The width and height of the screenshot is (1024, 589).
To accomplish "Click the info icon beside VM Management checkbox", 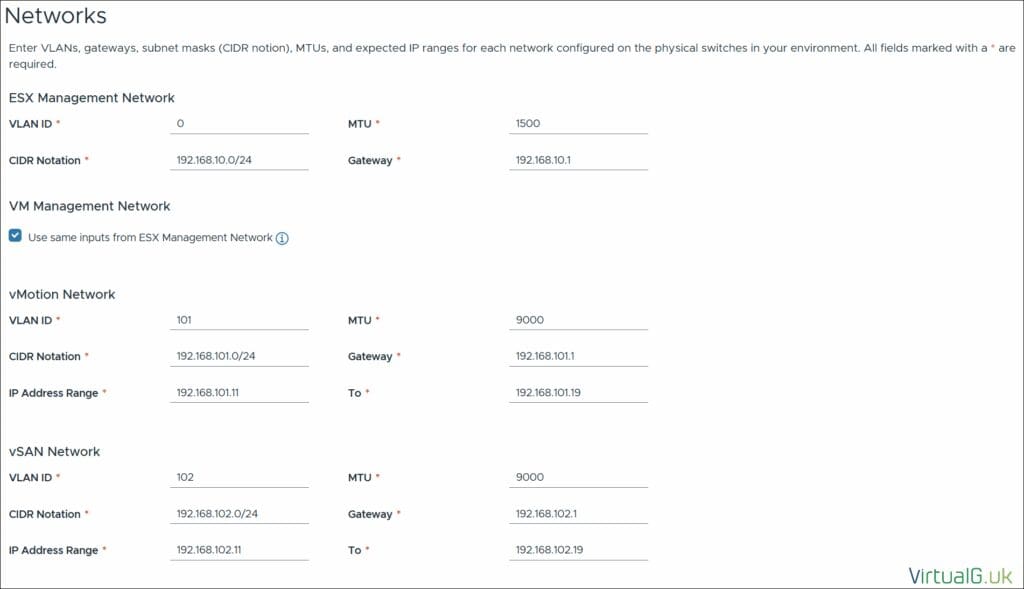I will [282, 238].
